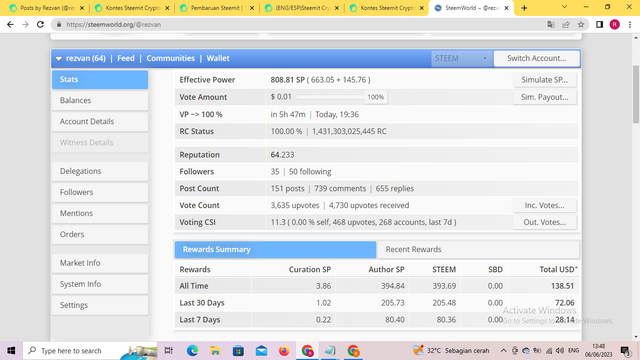The width and height of the screenshot is (640, 360).
Task: Open the share page icon
Action: pos(566,24)
